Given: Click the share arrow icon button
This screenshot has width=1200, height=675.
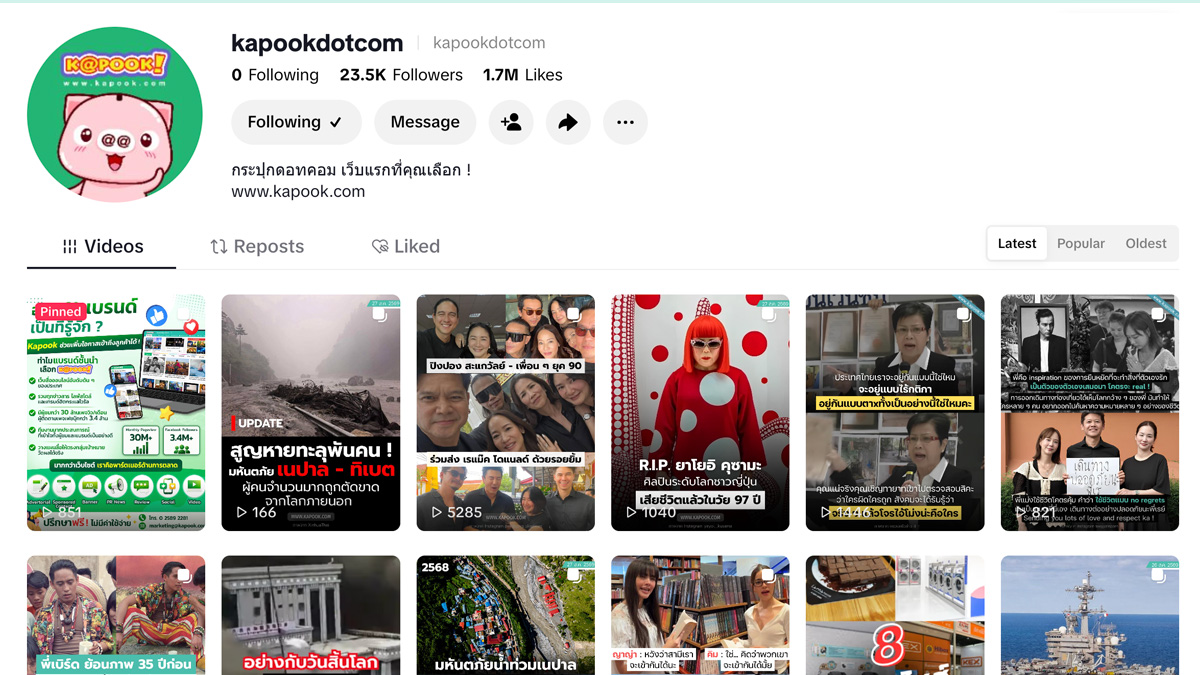Looking at the screenshot, I should pos(568,122).
